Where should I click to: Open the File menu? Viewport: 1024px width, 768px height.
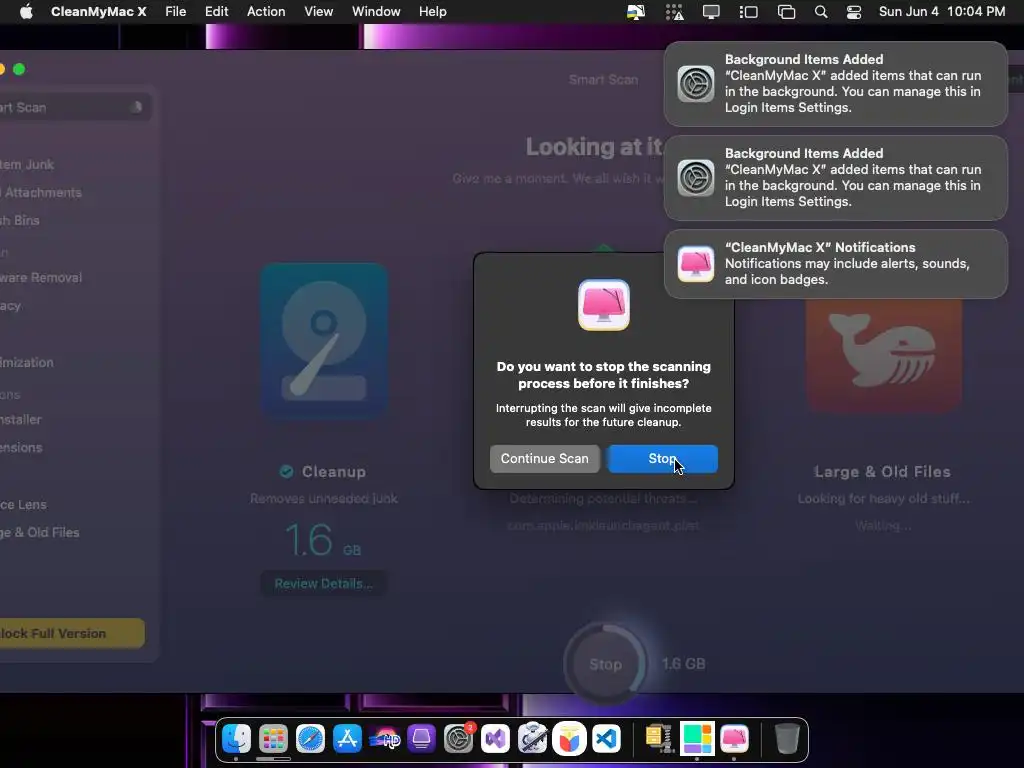click(x=176, y=12)
